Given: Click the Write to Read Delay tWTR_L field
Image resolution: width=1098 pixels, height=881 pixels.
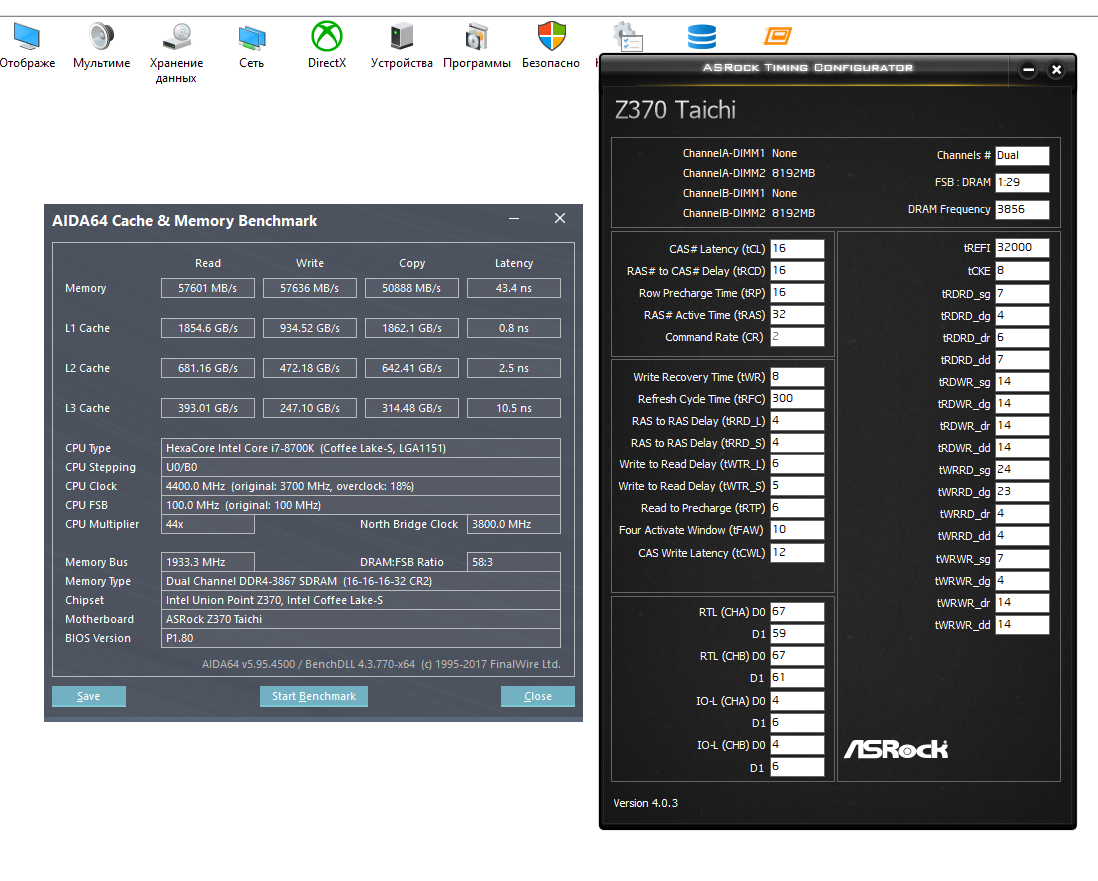Looking at the screenshot, I should (x=797, y=464).
